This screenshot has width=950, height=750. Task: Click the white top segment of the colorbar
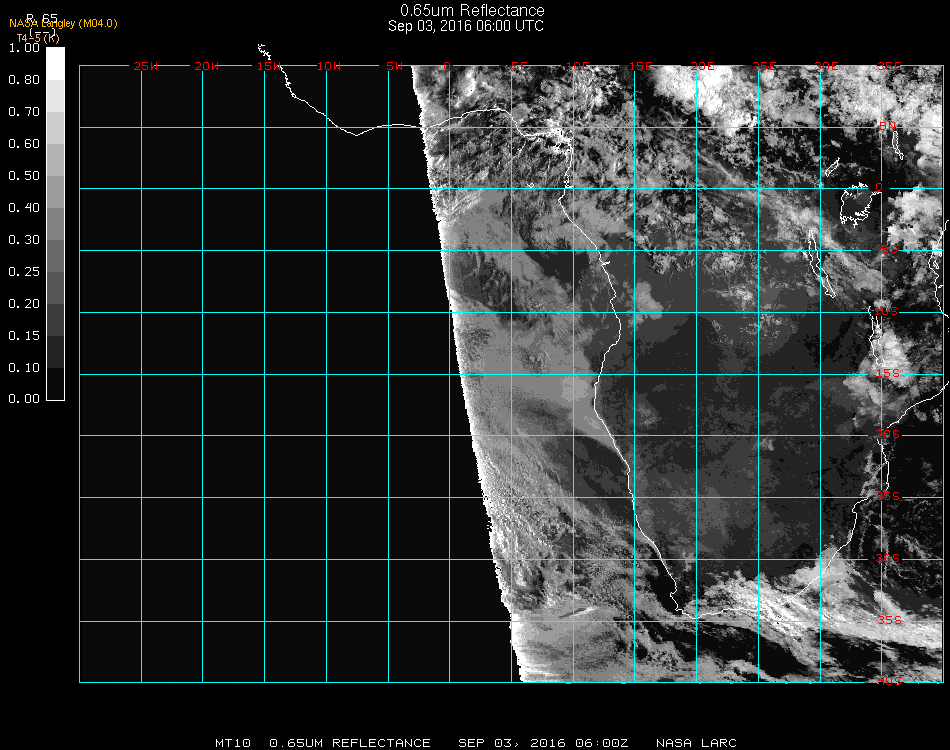click(56, 62)
